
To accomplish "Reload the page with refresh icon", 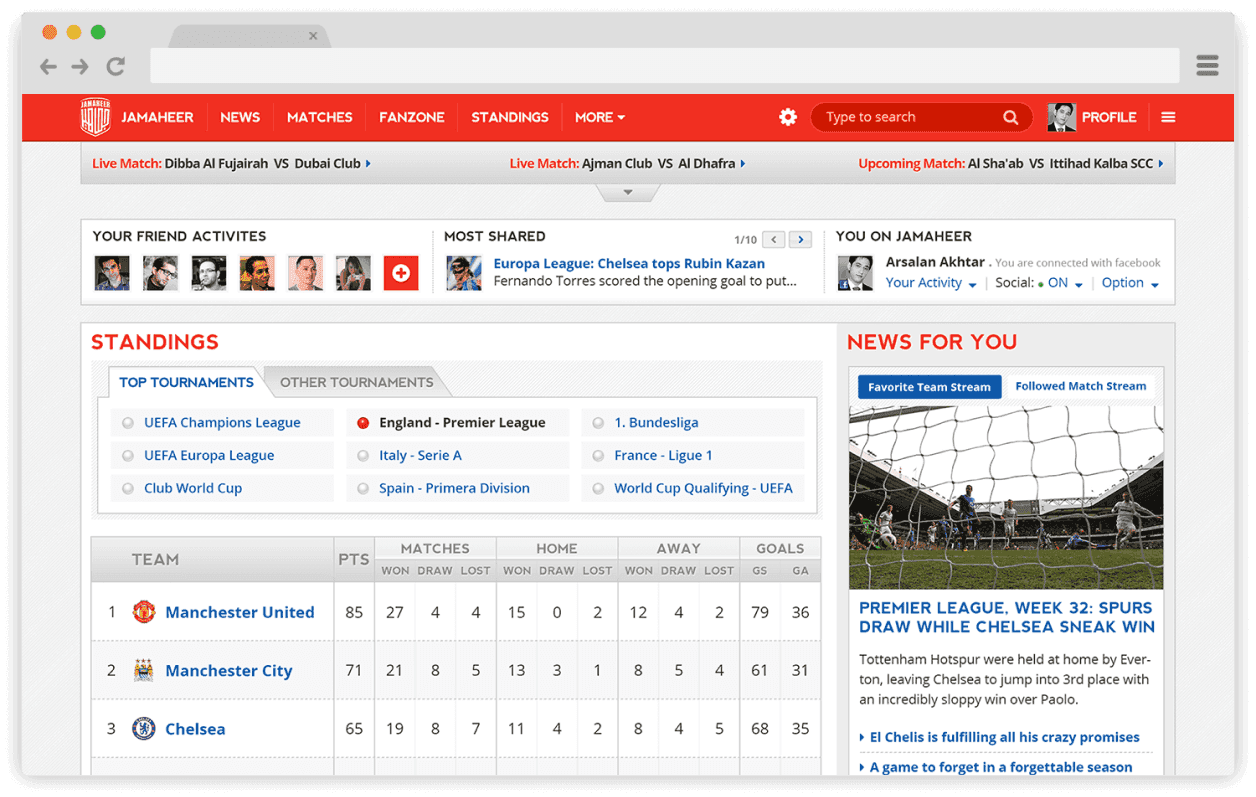I will pyautogui.click(x=116, y=67).
